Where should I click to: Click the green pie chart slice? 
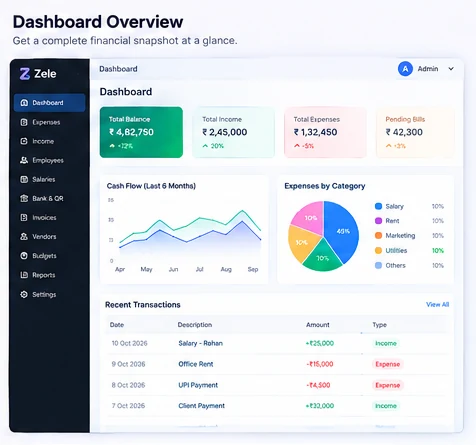coord(323,257)
